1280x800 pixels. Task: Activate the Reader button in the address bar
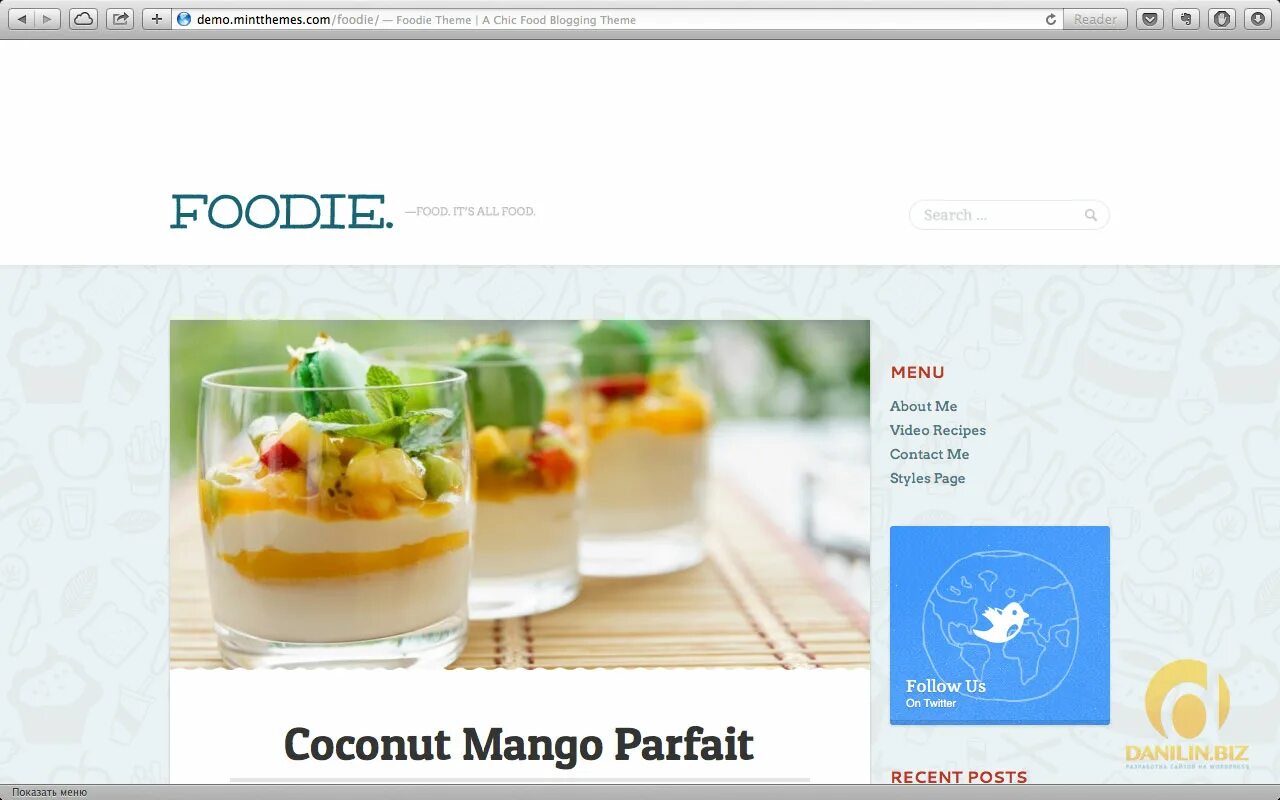1095,19
